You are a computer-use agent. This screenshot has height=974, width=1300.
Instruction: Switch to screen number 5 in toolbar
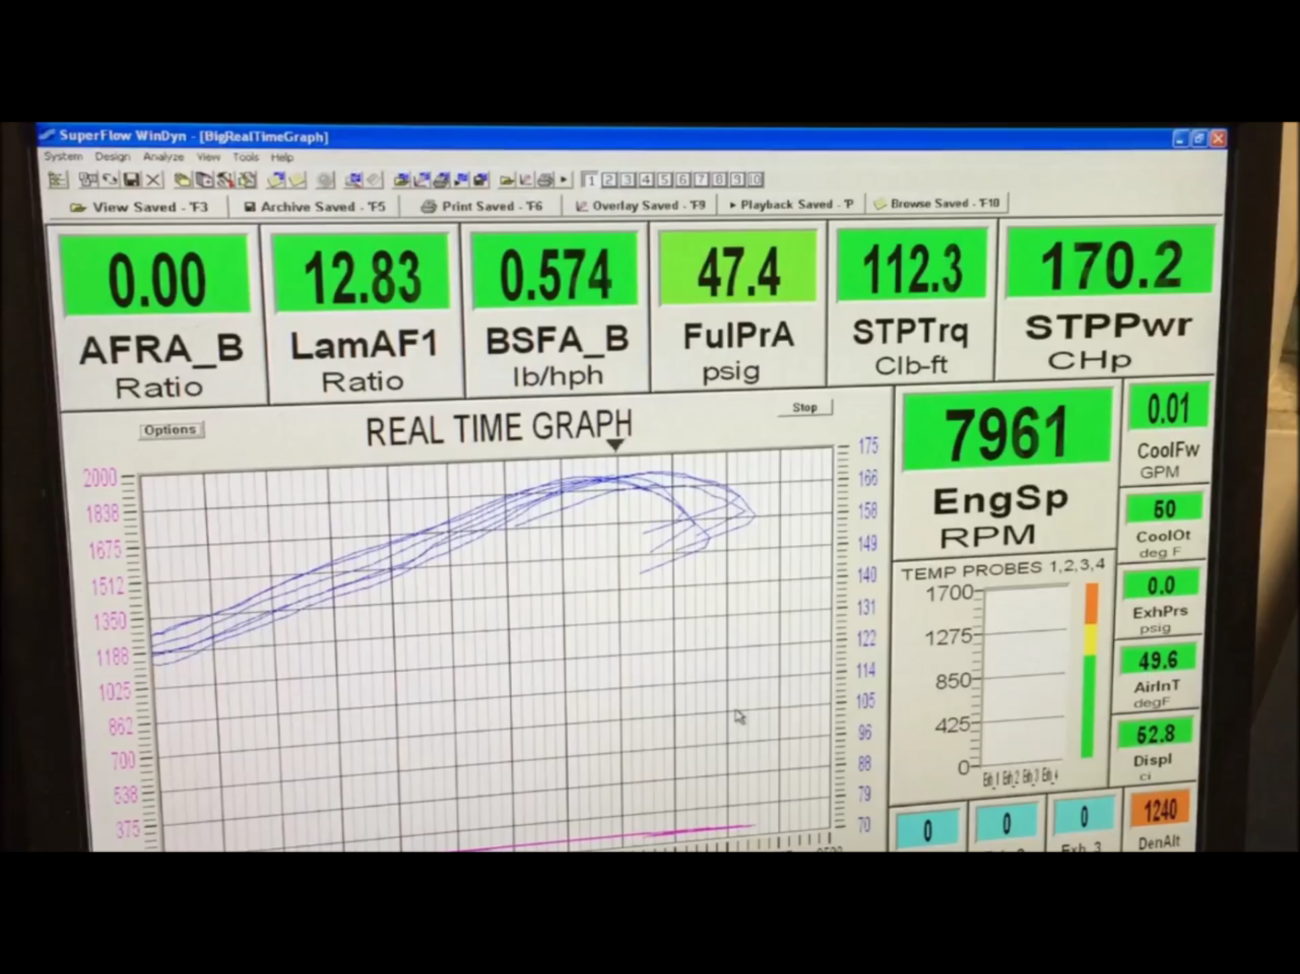(664, 180)
